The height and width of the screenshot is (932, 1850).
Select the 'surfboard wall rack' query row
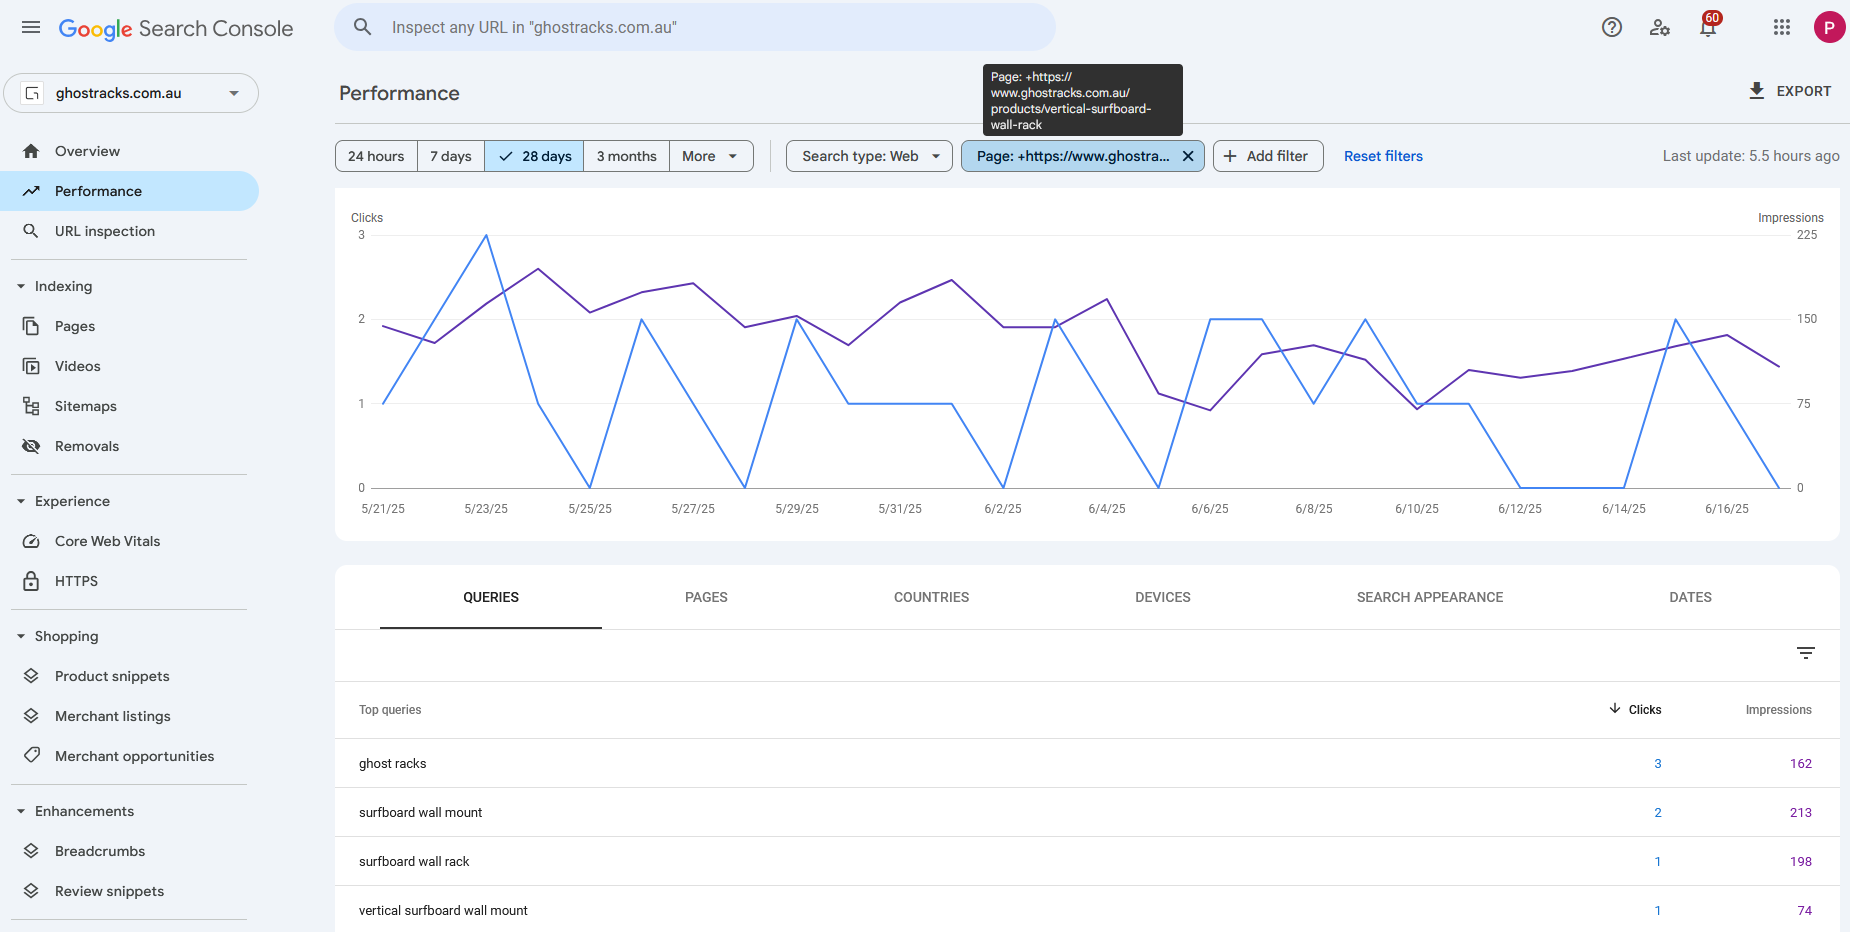[x=1087, y=861]
